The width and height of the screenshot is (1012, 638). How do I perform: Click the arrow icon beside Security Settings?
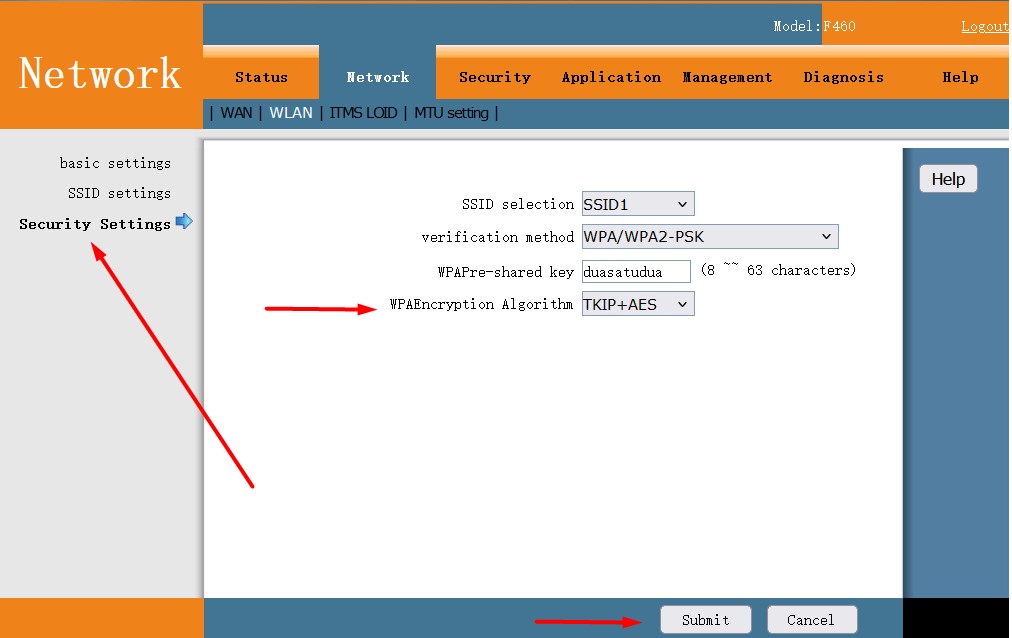click(x=184, y=223)
